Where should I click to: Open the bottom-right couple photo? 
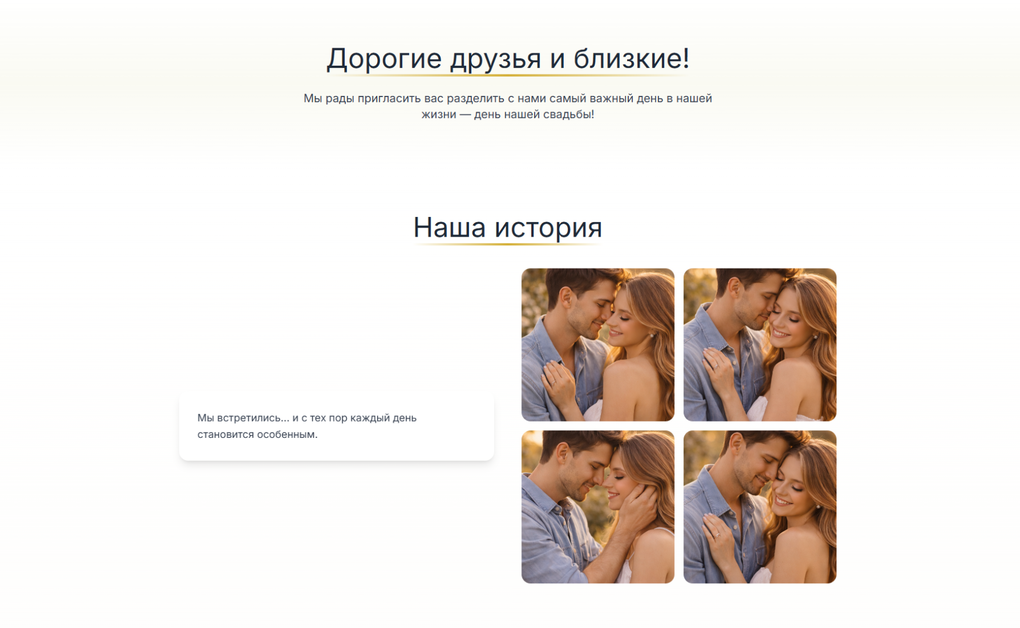pos(759,506)
